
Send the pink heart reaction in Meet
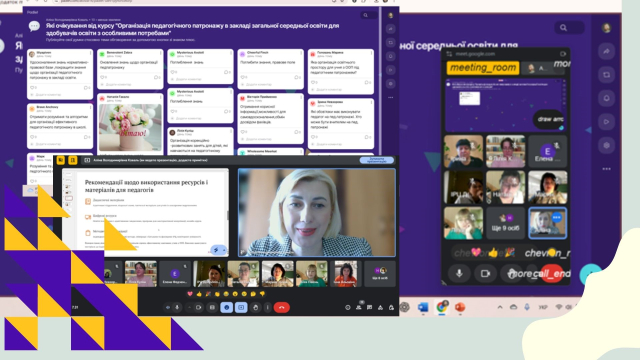click(190, 294)
